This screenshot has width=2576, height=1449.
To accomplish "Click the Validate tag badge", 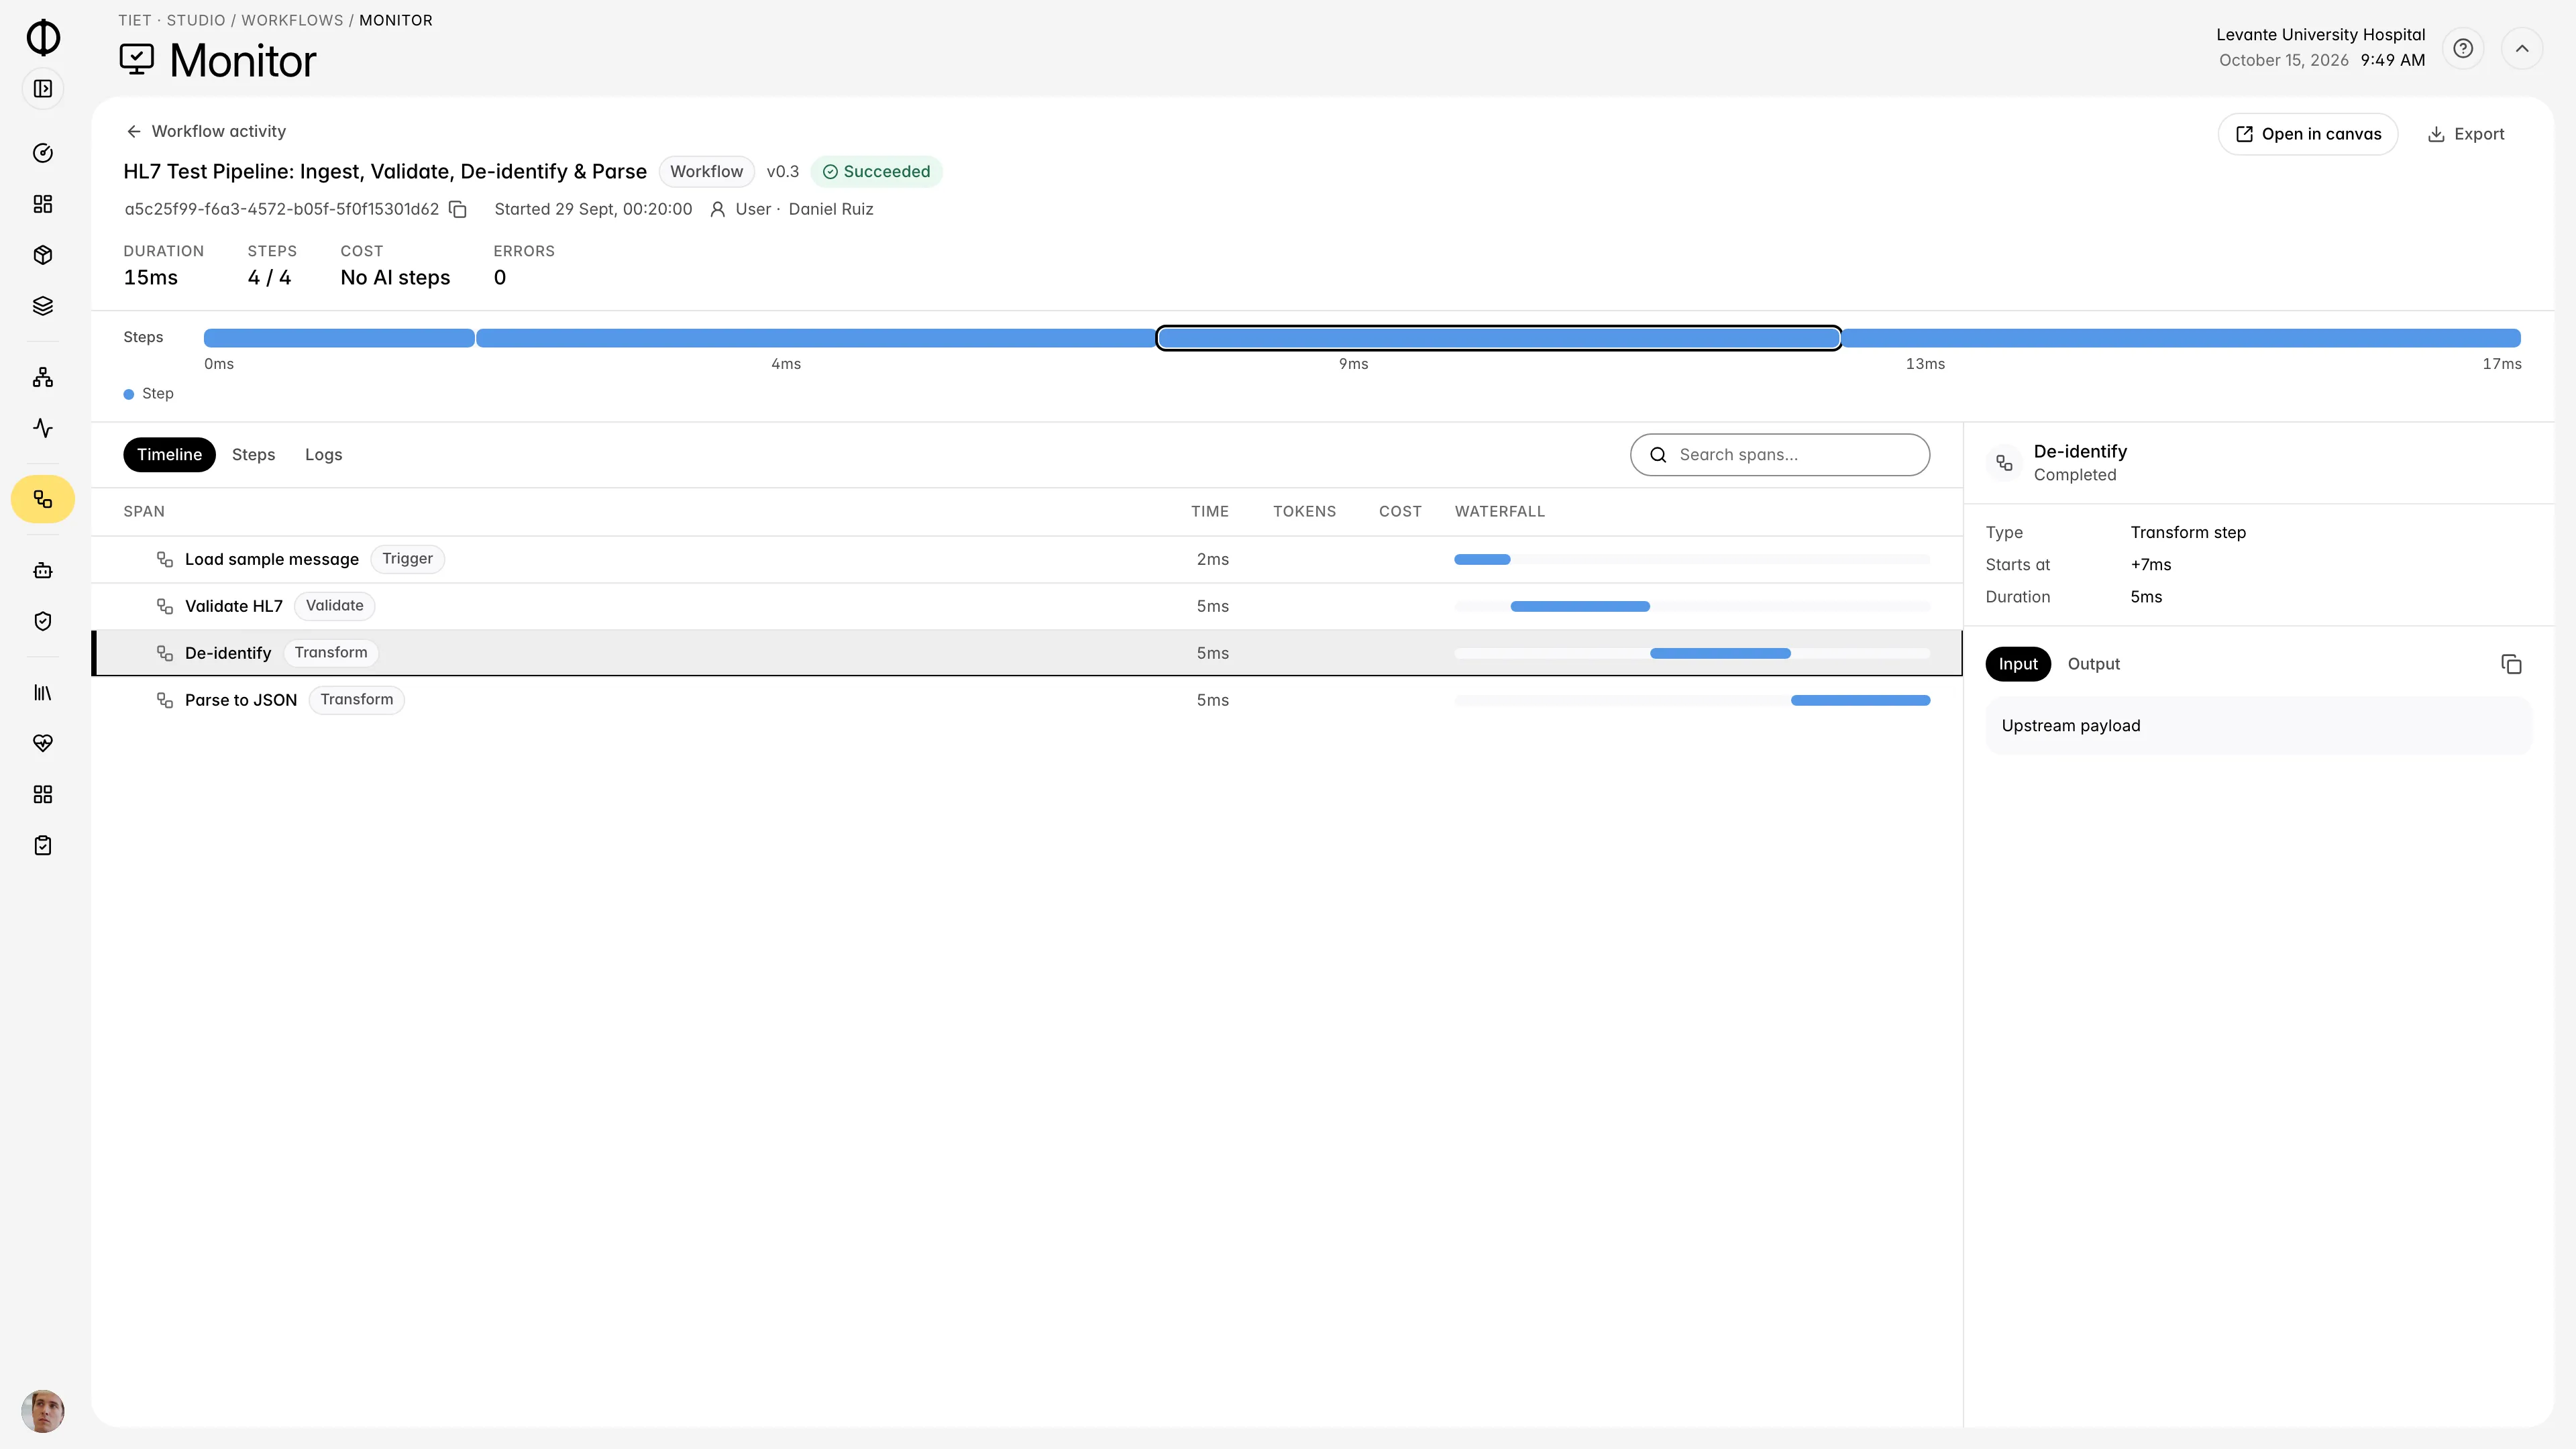I will pos(334,606).
